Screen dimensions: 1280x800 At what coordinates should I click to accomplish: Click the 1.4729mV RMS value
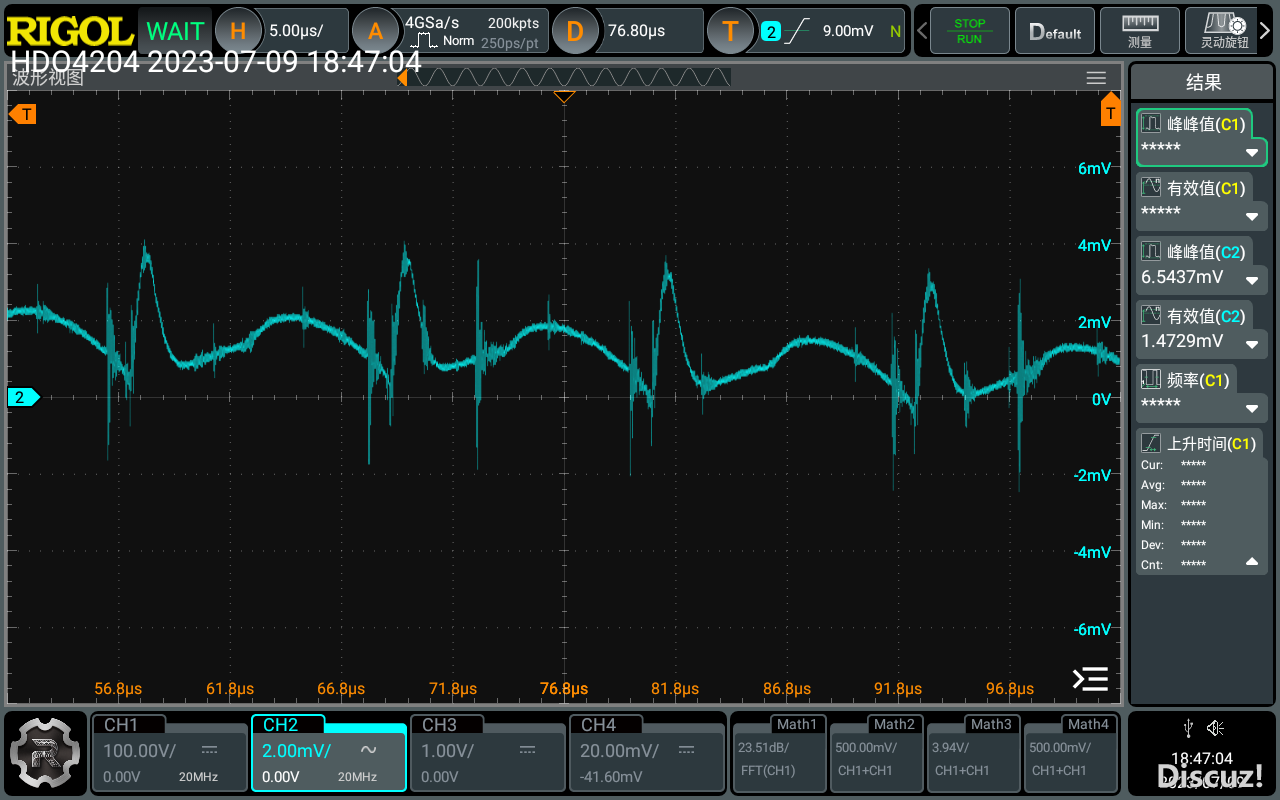(1182, 341)
